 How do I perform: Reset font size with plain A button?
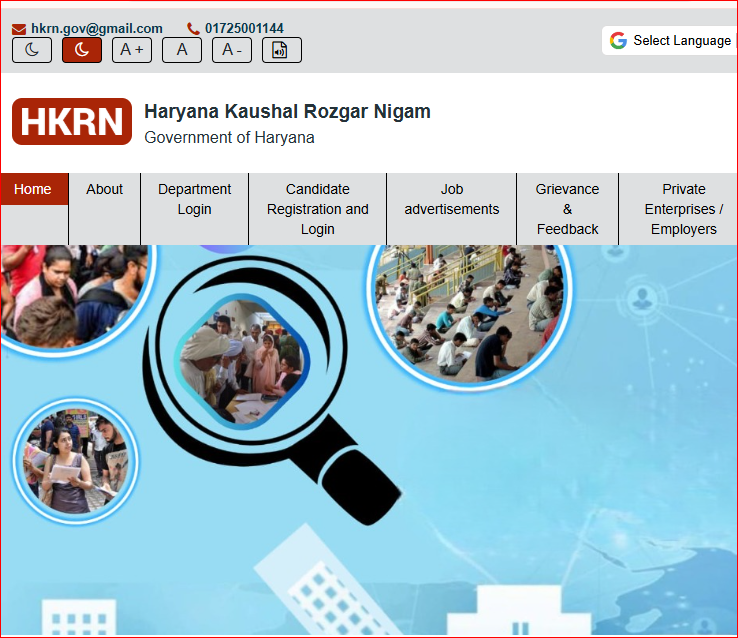182,50
